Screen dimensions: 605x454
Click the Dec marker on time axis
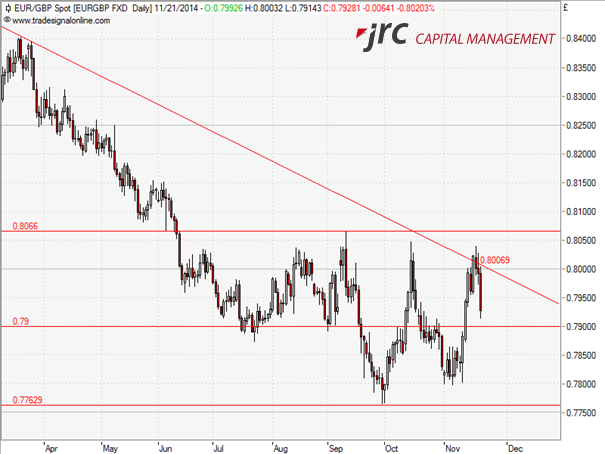(x=513, y=448)
